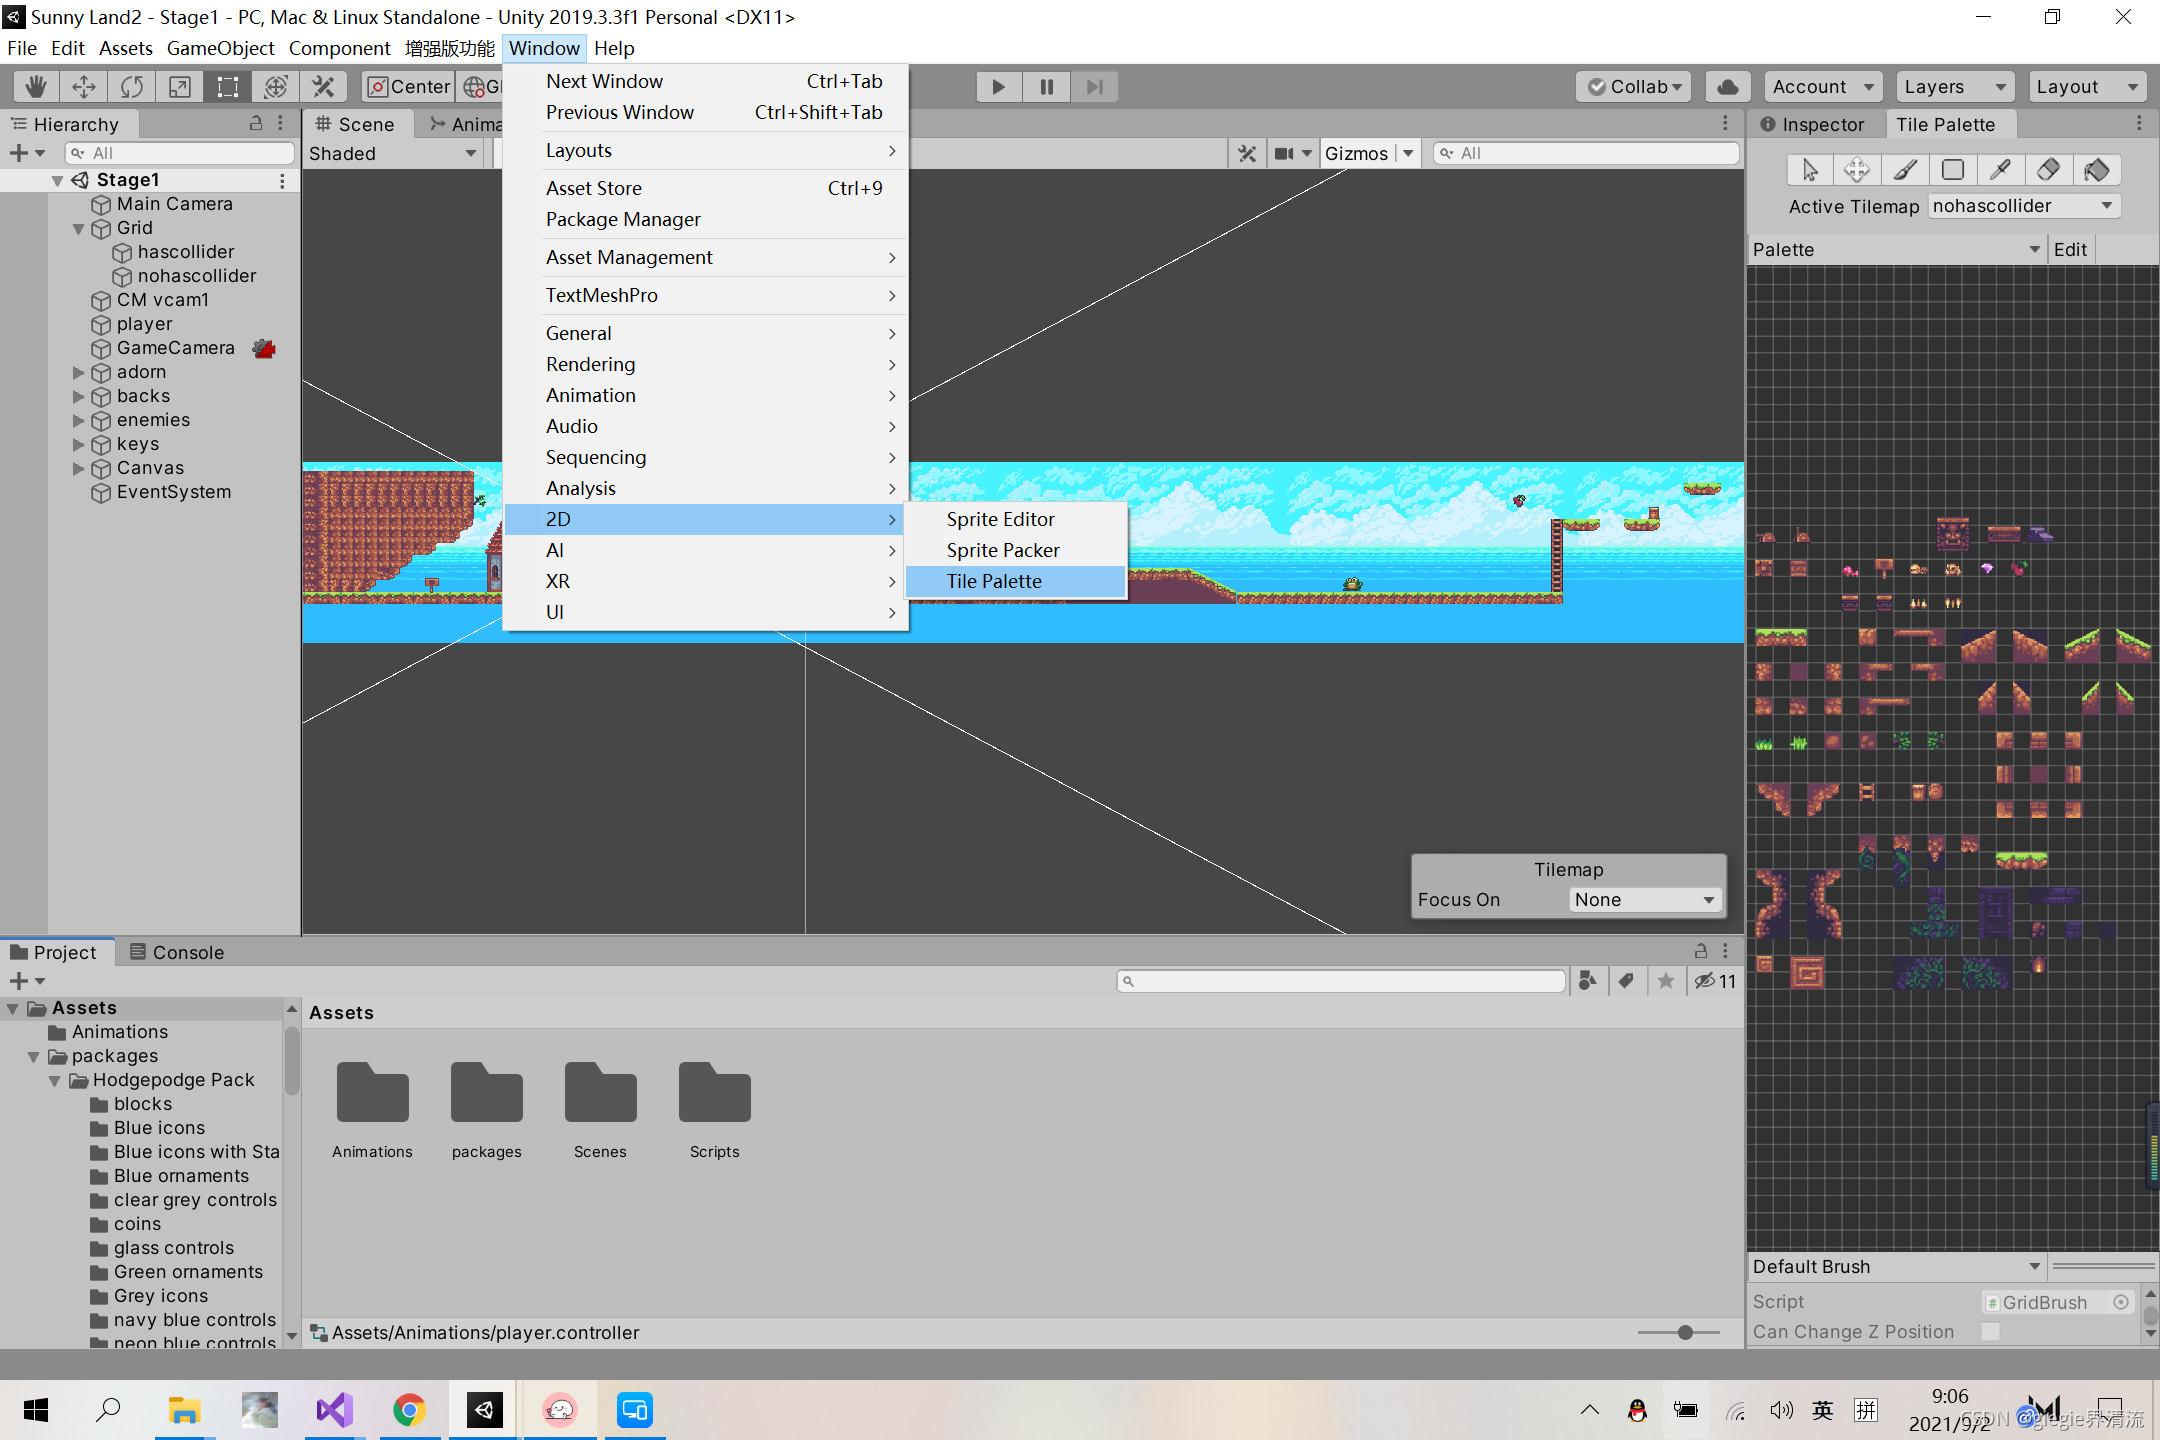Open the Layers dropdown
Image resolution: width=2160 pixels, height=1440 pixels.
click(1955, 87)
